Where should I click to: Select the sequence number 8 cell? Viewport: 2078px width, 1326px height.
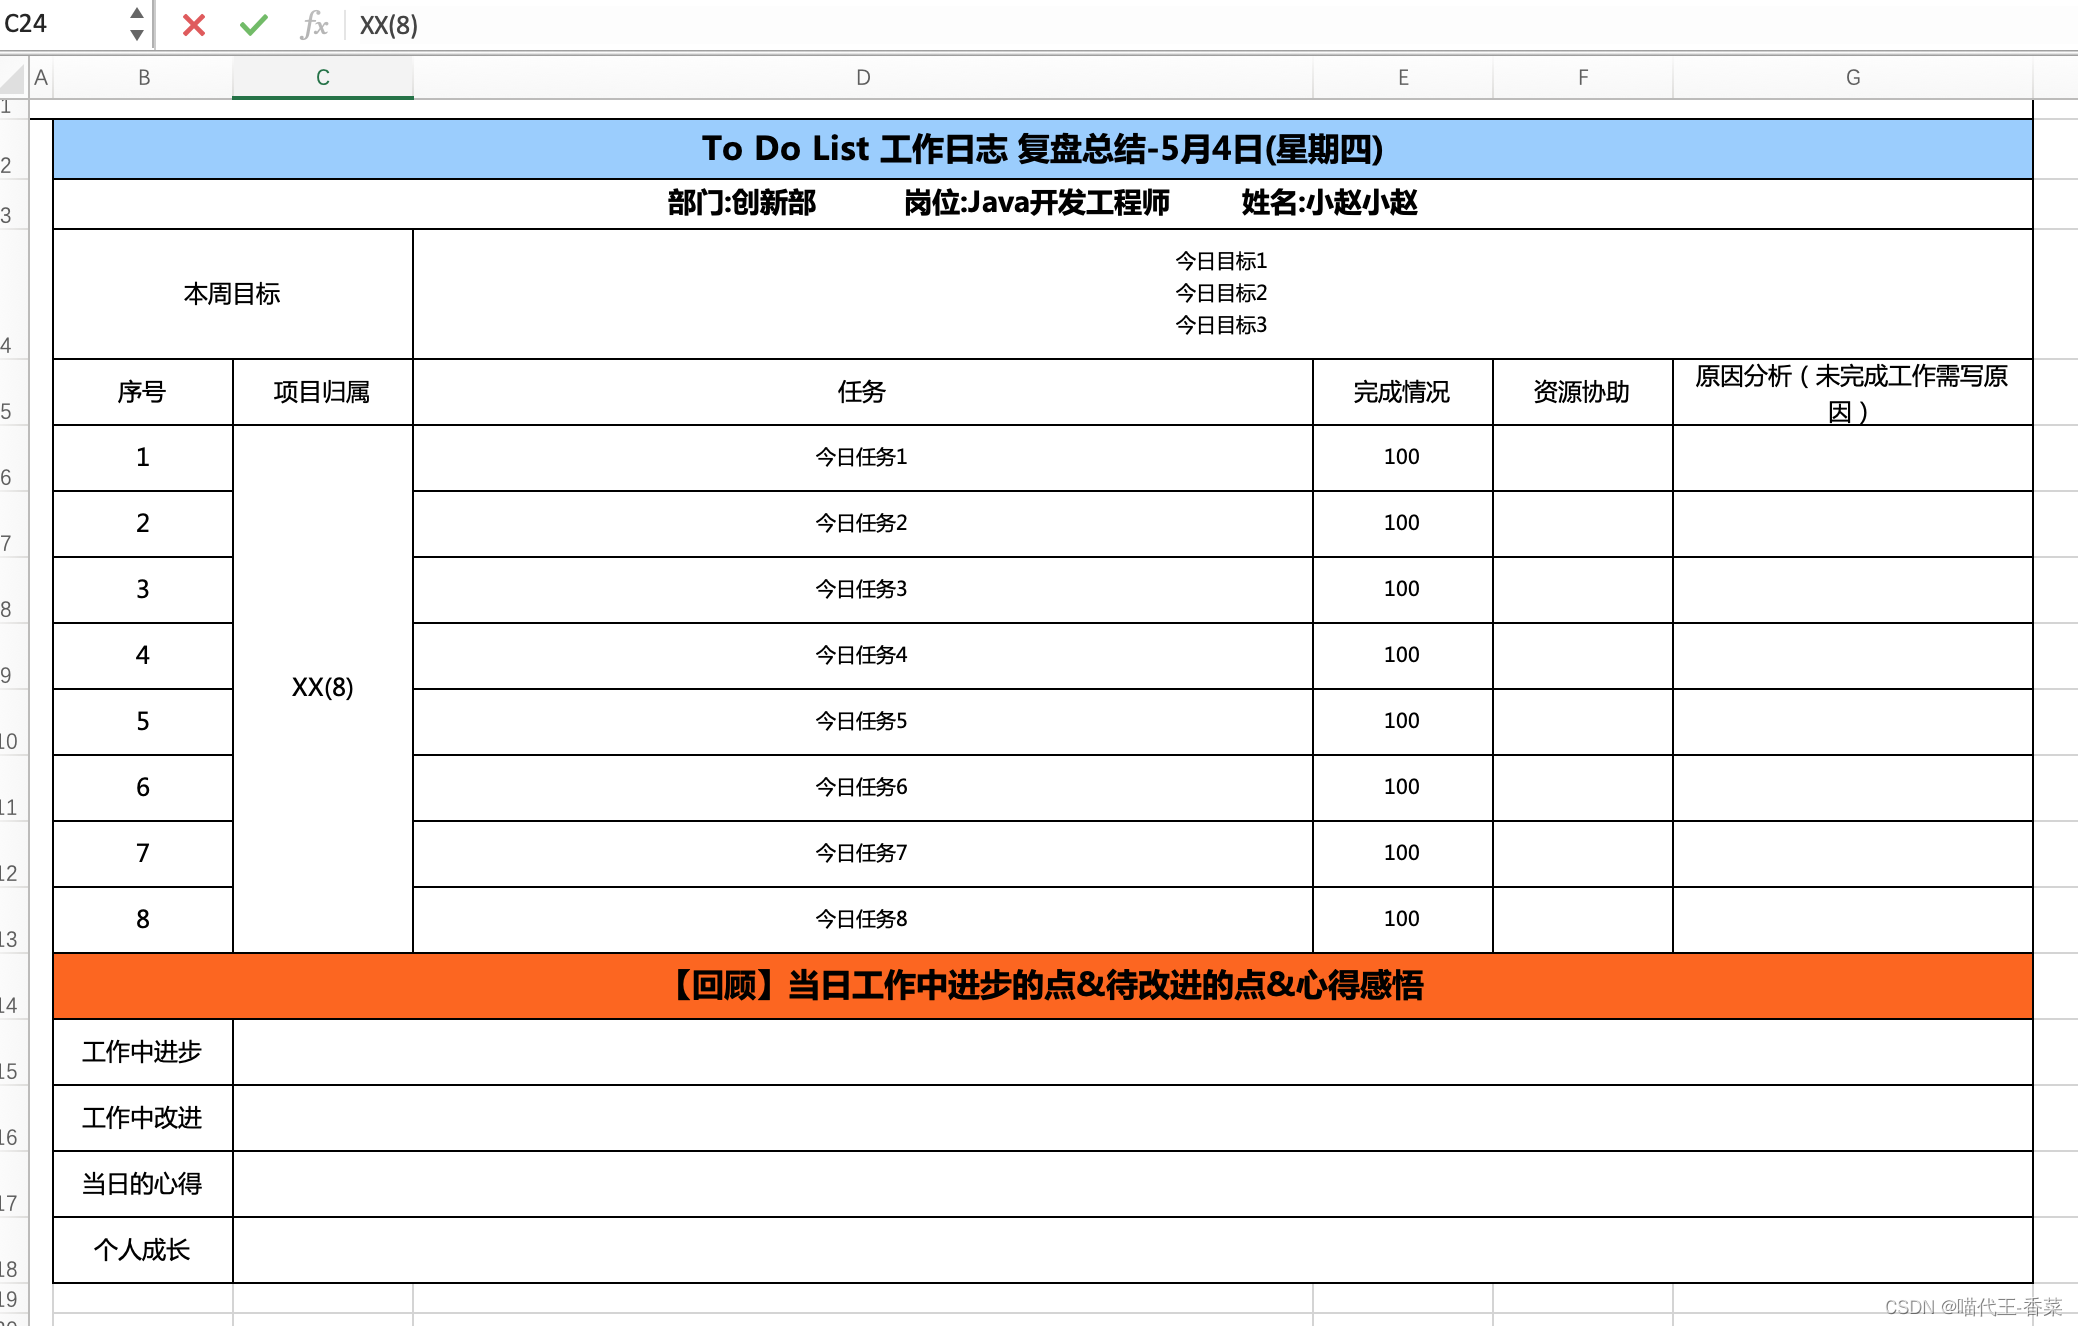click(x=143, y=920)
